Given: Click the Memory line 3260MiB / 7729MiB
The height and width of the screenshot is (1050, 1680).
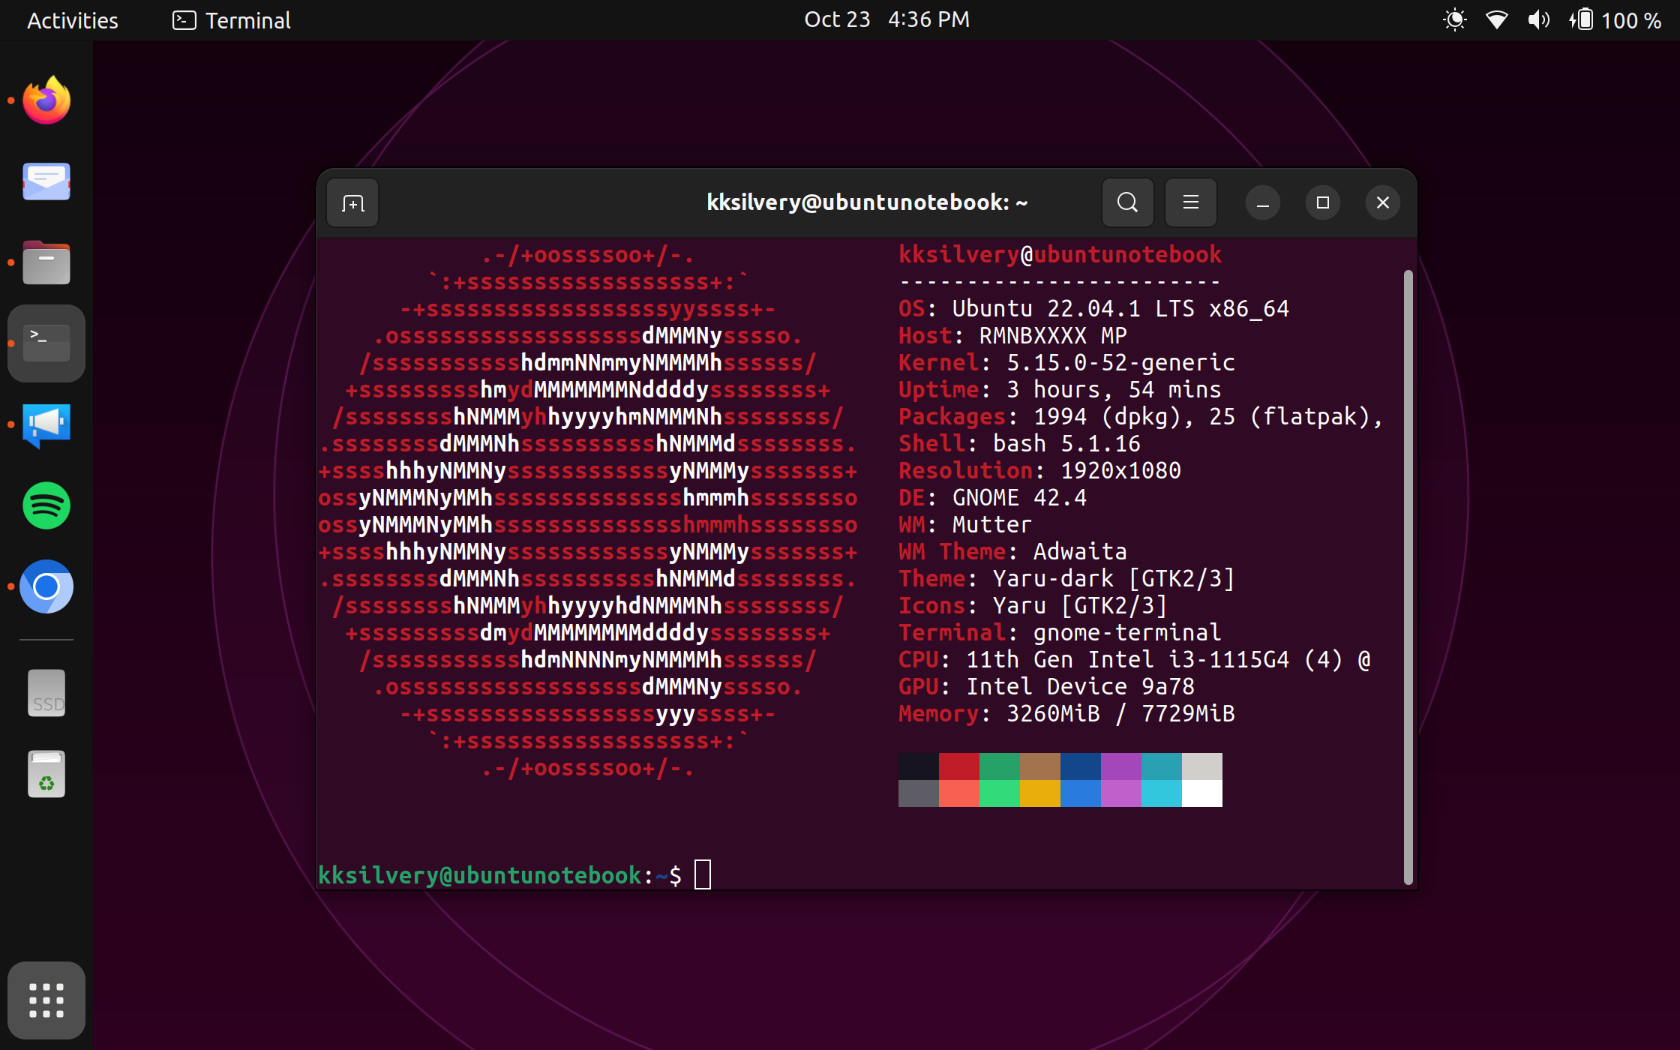Looking at the screenshot, I should point(1067,714).
